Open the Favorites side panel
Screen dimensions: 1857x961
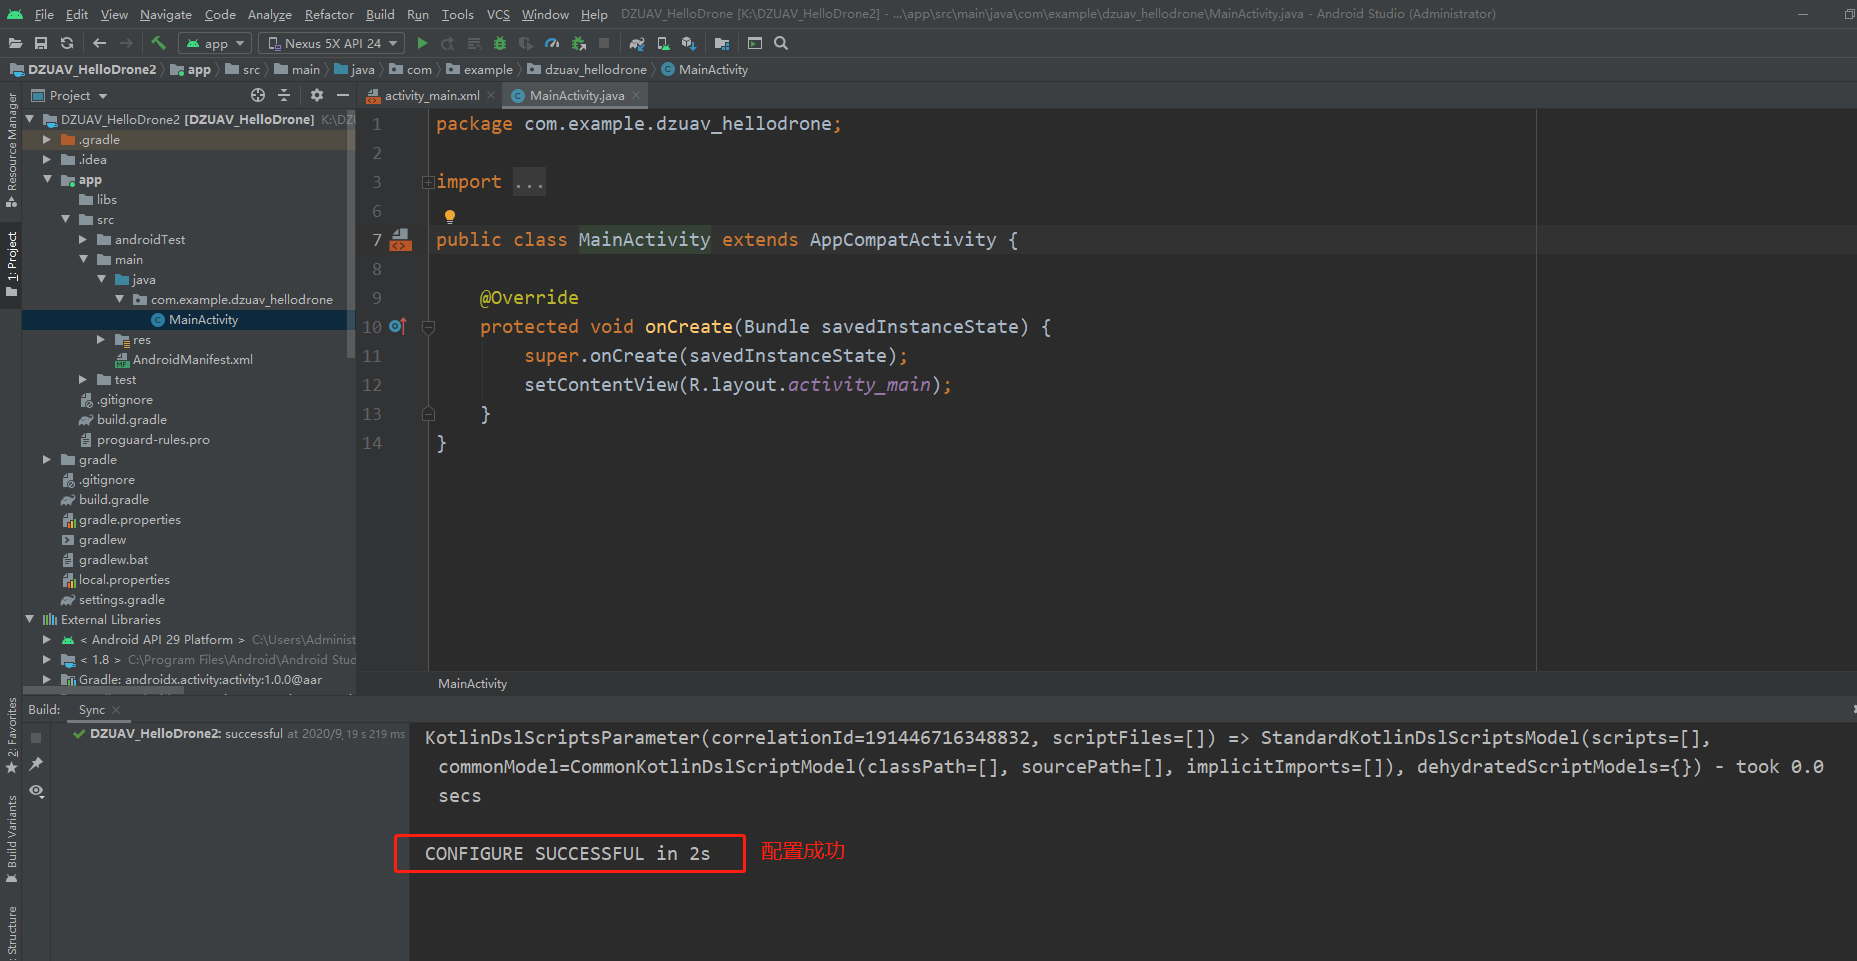(x=12, y=735)
